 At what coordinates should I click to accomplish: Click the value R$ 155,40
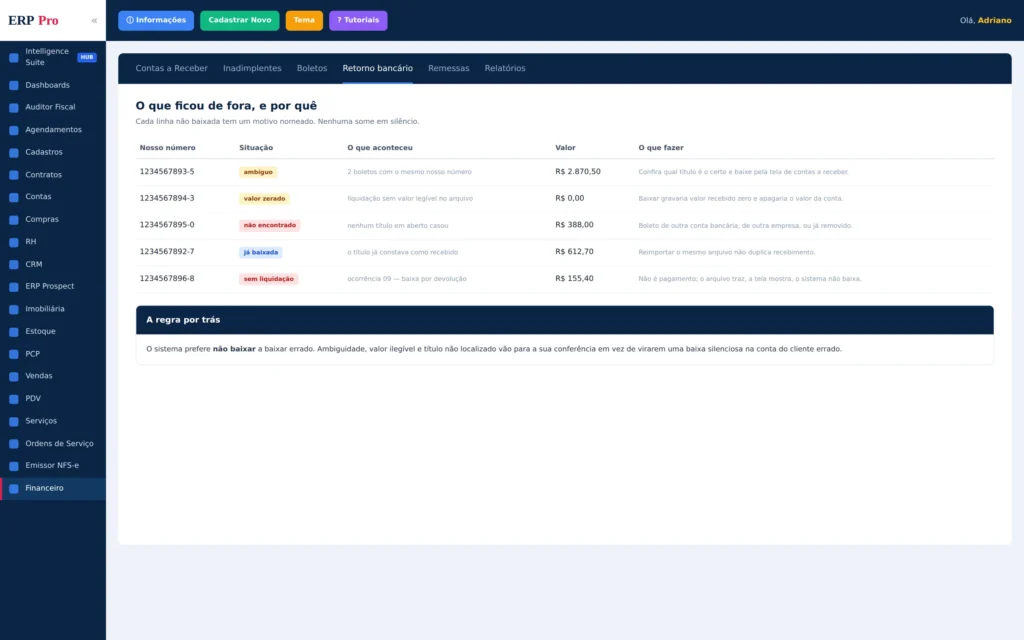tap(574, 279)
